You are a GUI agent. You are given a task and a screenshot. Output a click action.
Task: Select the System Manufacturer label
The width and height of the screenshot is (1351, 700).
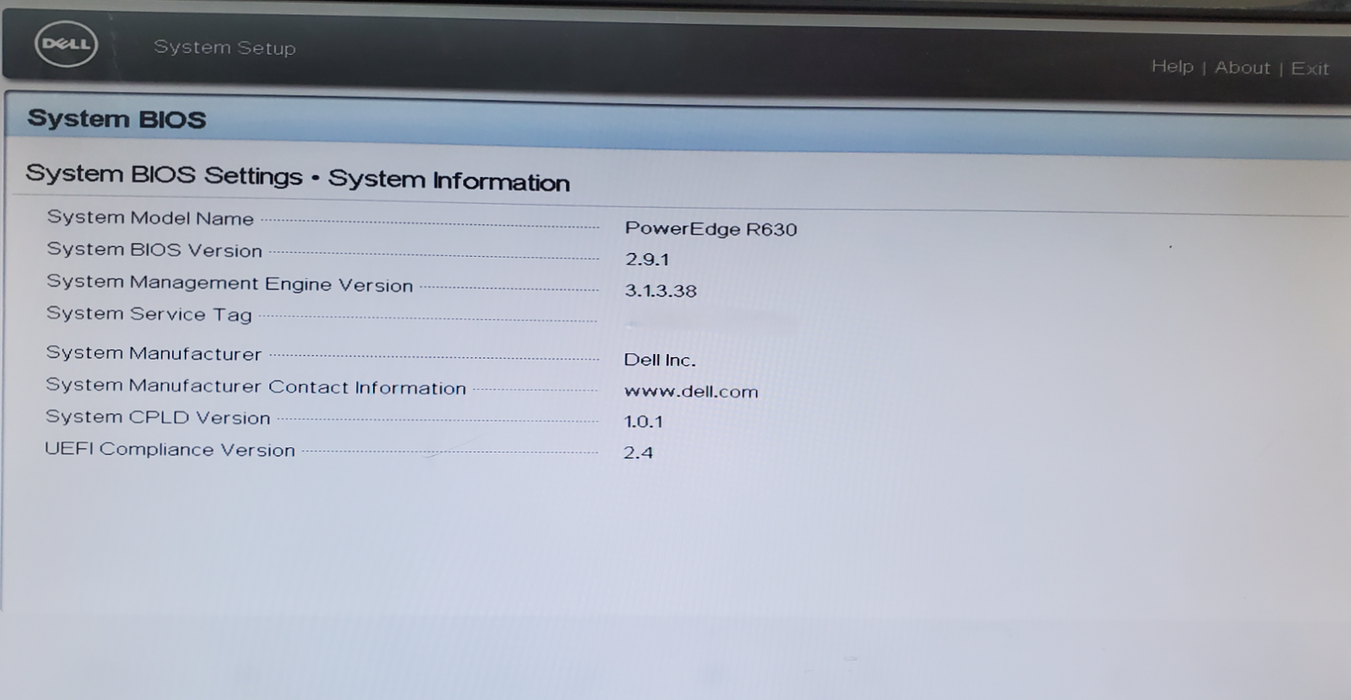[x=153, y=353]
